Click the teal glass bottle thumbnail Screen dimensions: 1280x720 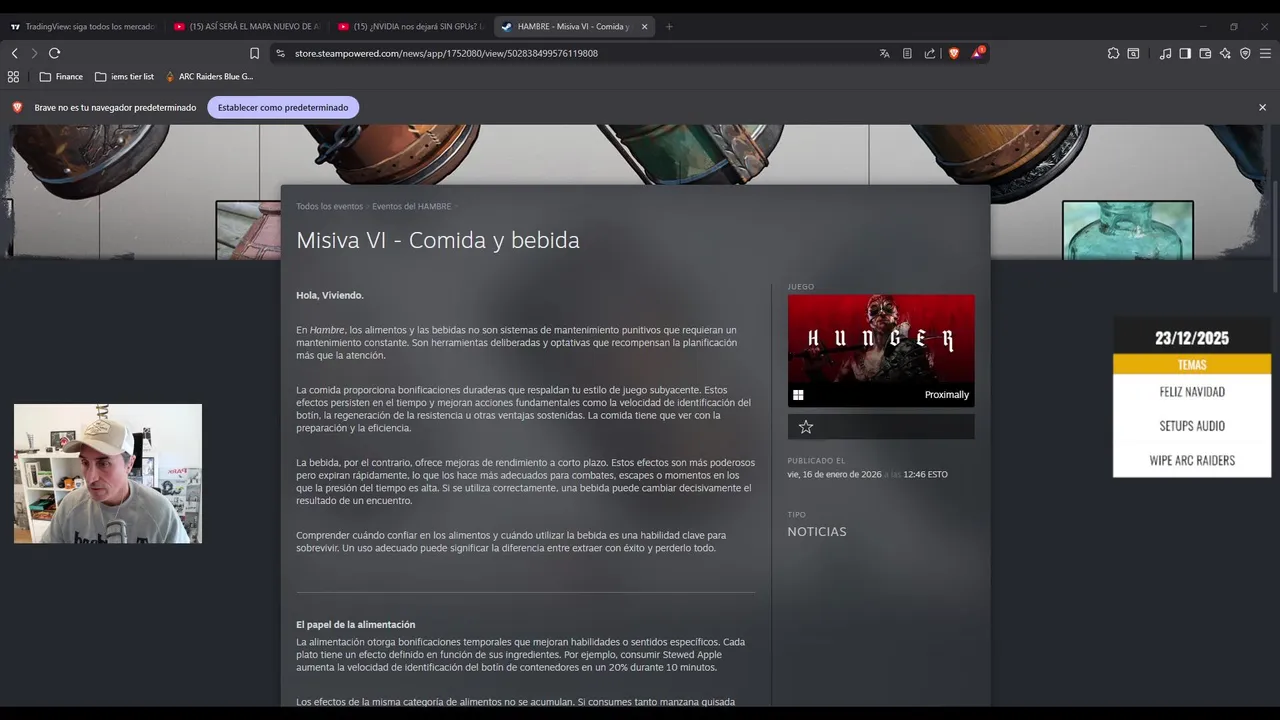pyautogui.click(x=1128, y=230)
